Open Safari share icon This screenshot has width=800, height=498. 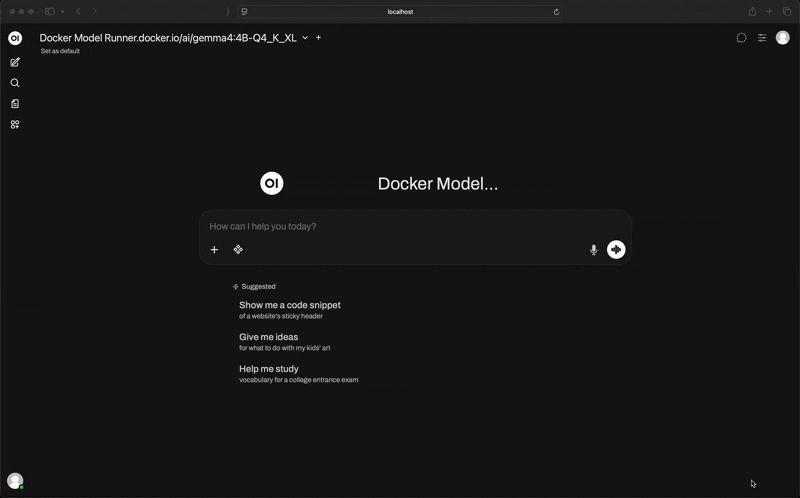pyautogui.click(x=752, y=11)
